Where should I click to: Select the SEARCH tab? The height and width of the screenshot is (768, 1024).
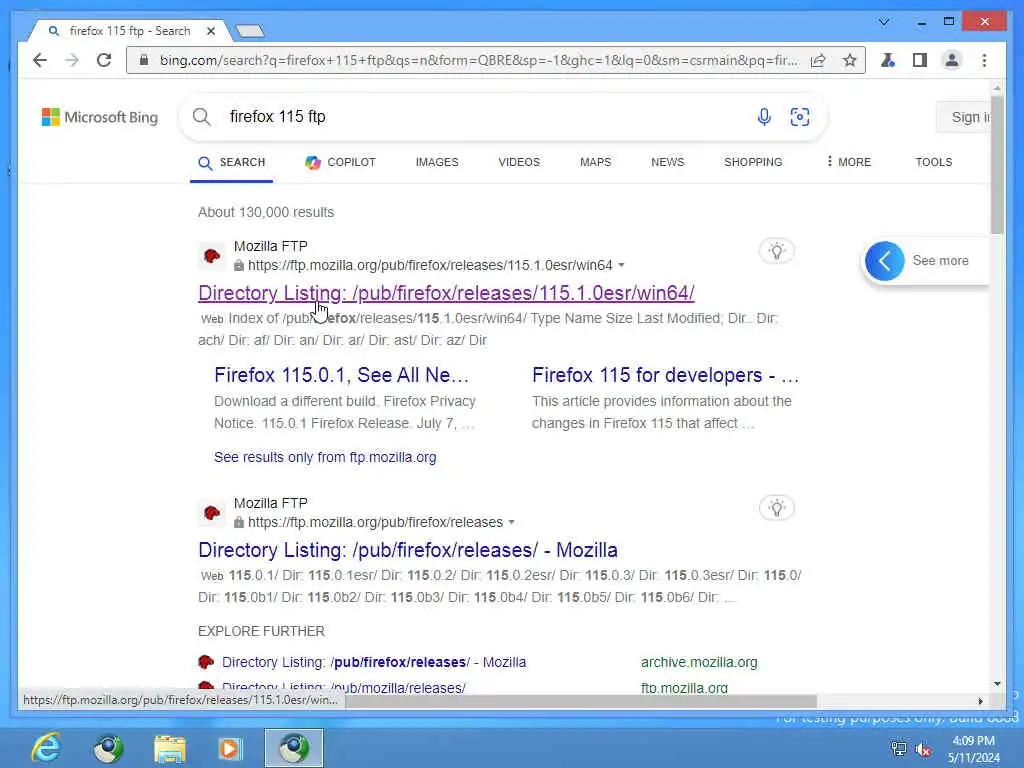click(x=232, y=163)
